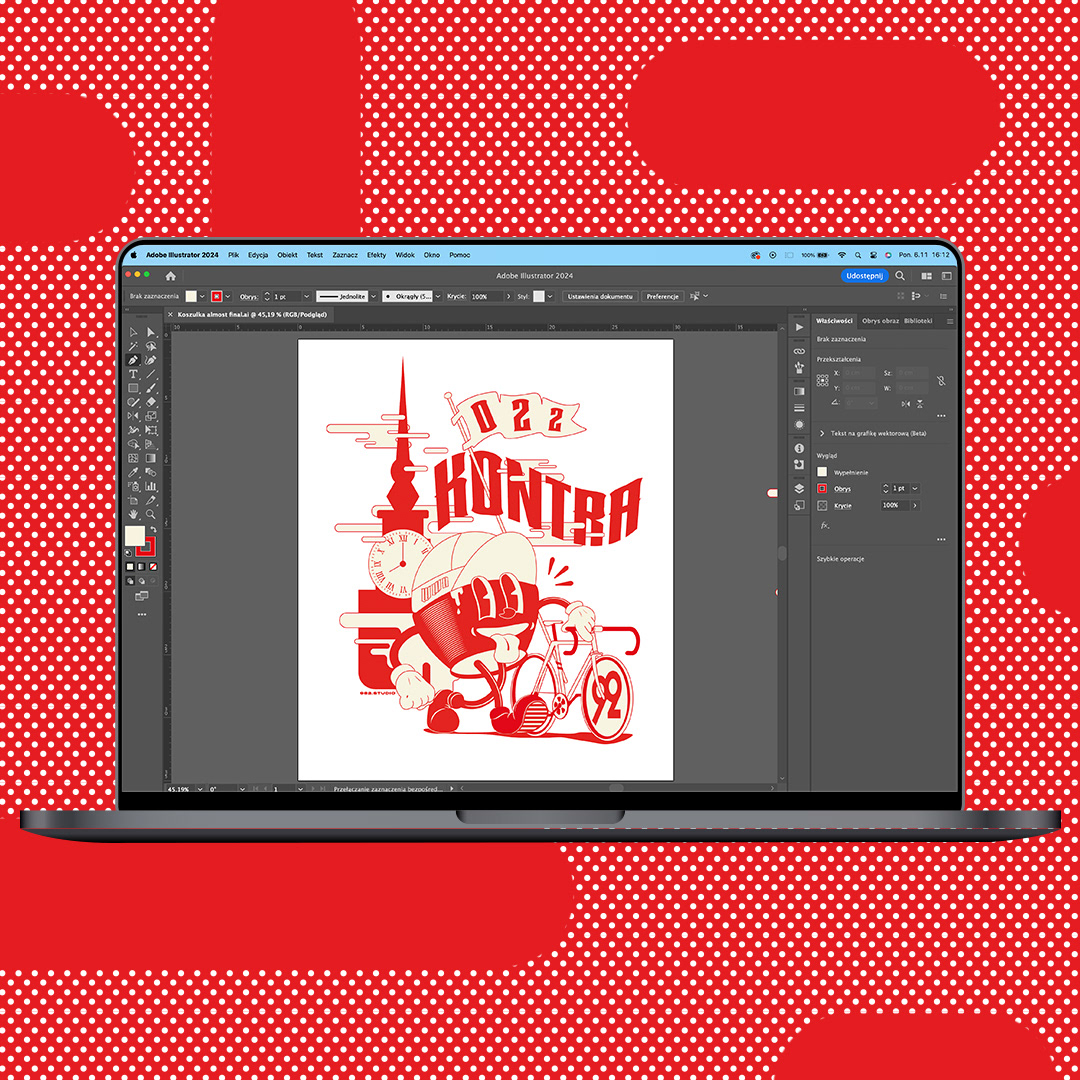
Task: Toggle Draw Normal mode
Action: point(130,580)
